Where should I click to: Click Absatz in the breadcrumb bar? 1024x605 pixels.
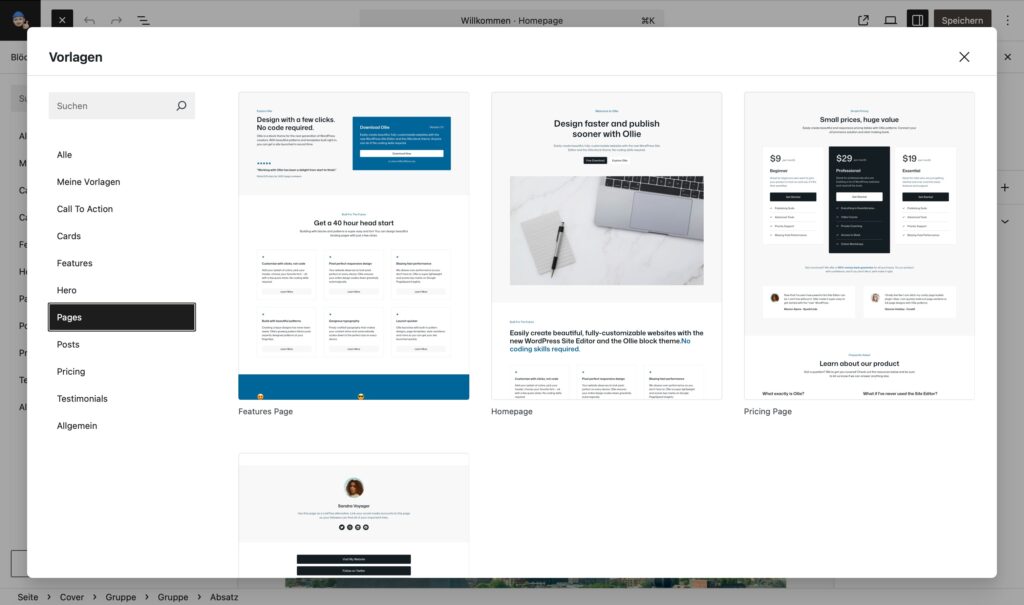tap(224, 597)
